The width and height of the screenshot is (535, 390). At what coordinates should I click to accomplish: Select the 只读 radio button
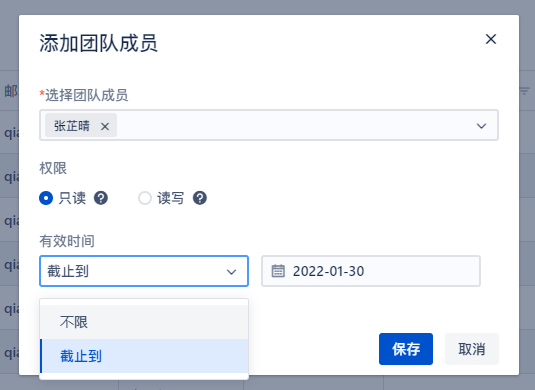(x=46, y=198)
